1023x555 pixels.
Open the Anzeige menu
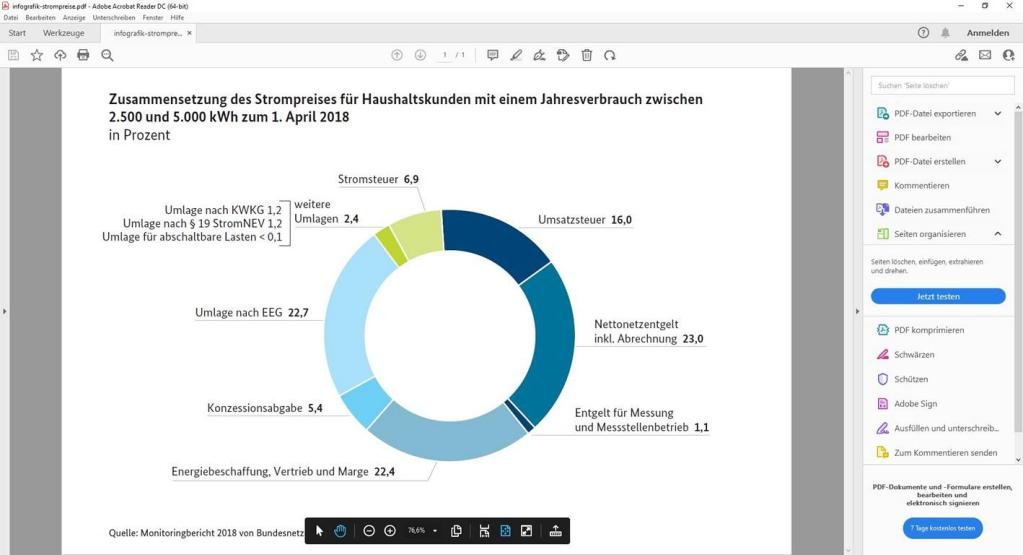pyautogui.click(x=74, y=18)
